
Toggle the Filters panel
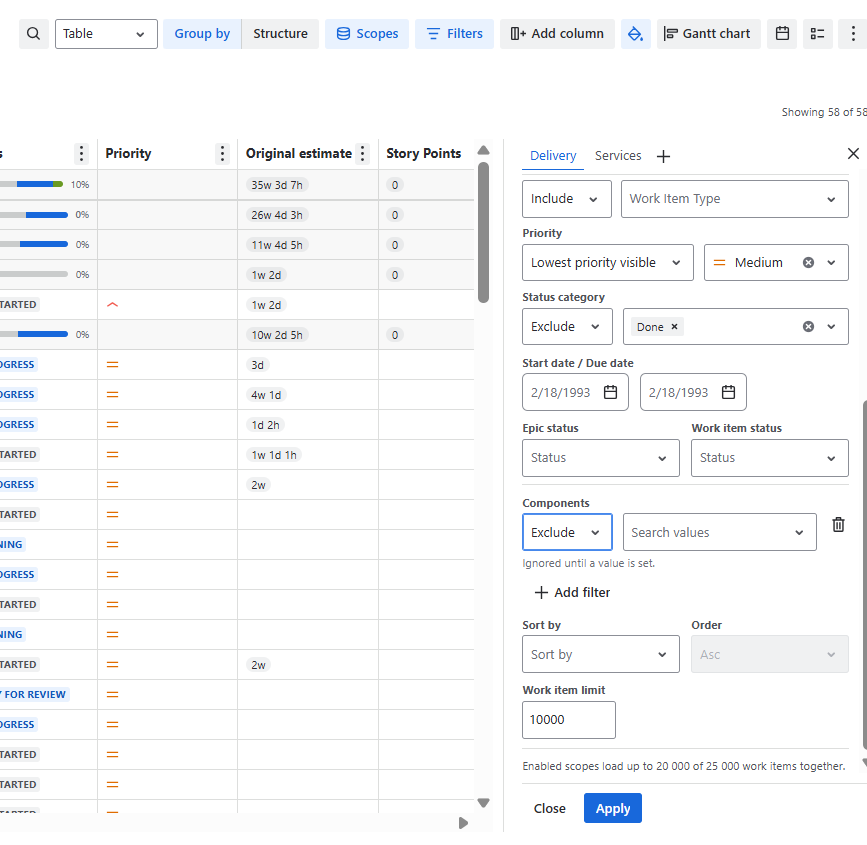point(455,34)
